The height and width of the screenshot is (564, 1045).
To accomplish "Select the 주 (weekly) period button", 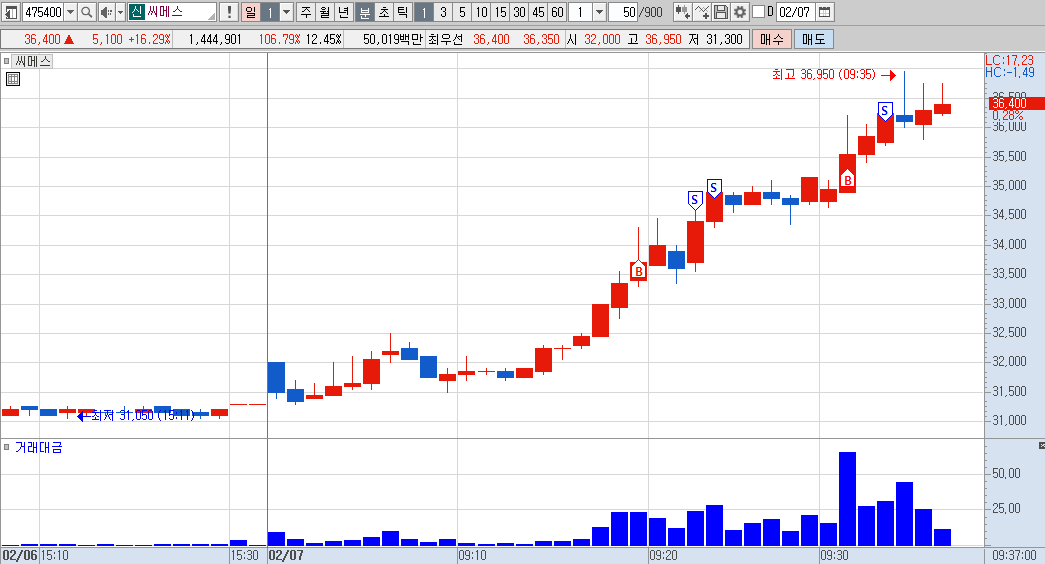I will [306, 12].
